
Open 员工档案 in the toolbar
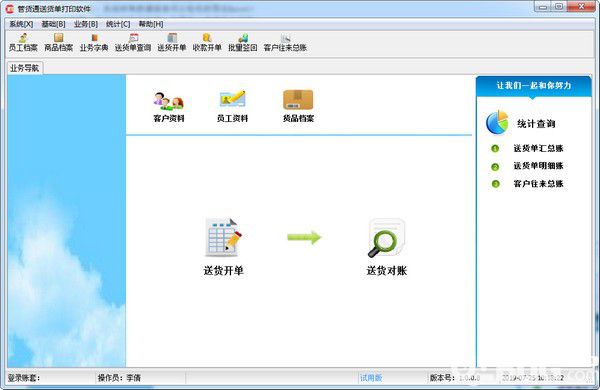(23, 42)
